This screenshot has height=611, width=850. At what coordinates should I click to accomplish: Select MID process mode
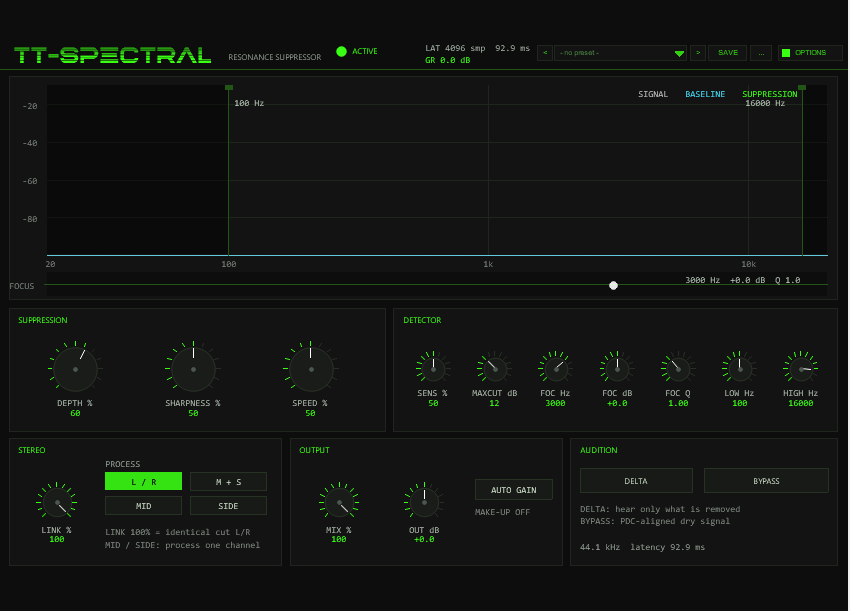(x=144, y=505)
